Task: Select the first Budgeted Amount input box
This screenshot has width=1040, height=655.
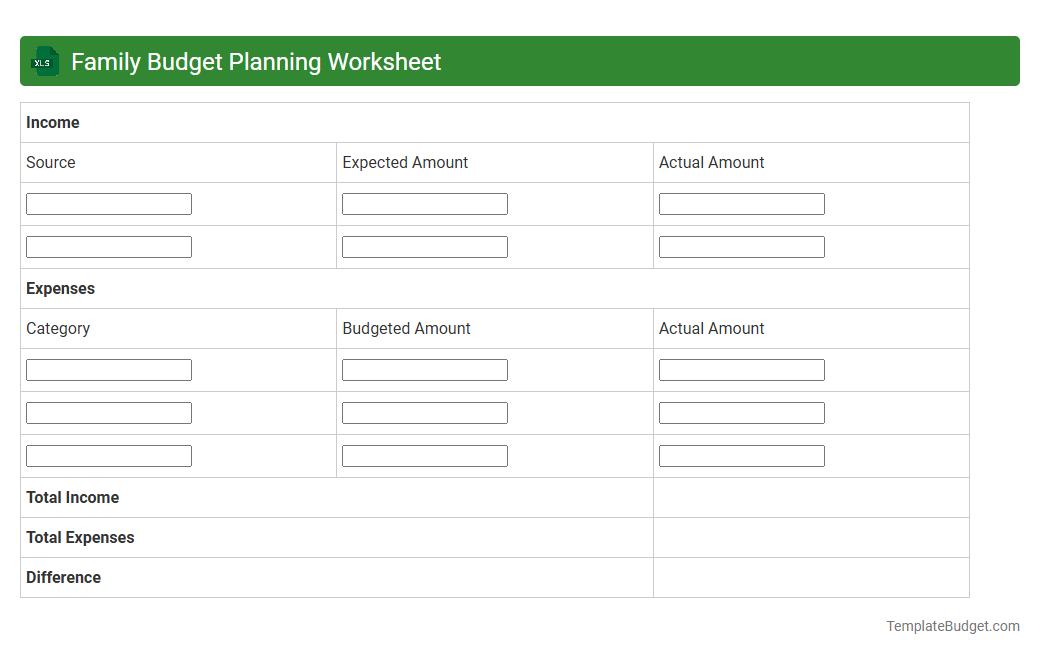Action: pos(424,369)
